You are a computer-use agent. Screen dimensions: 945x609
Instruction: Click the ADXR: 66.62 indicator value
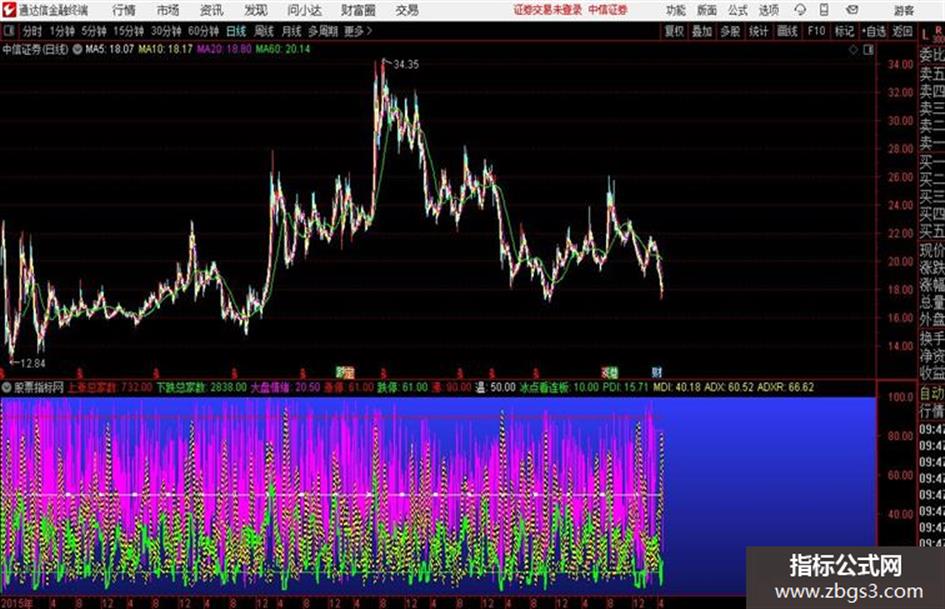click(785, 387)
